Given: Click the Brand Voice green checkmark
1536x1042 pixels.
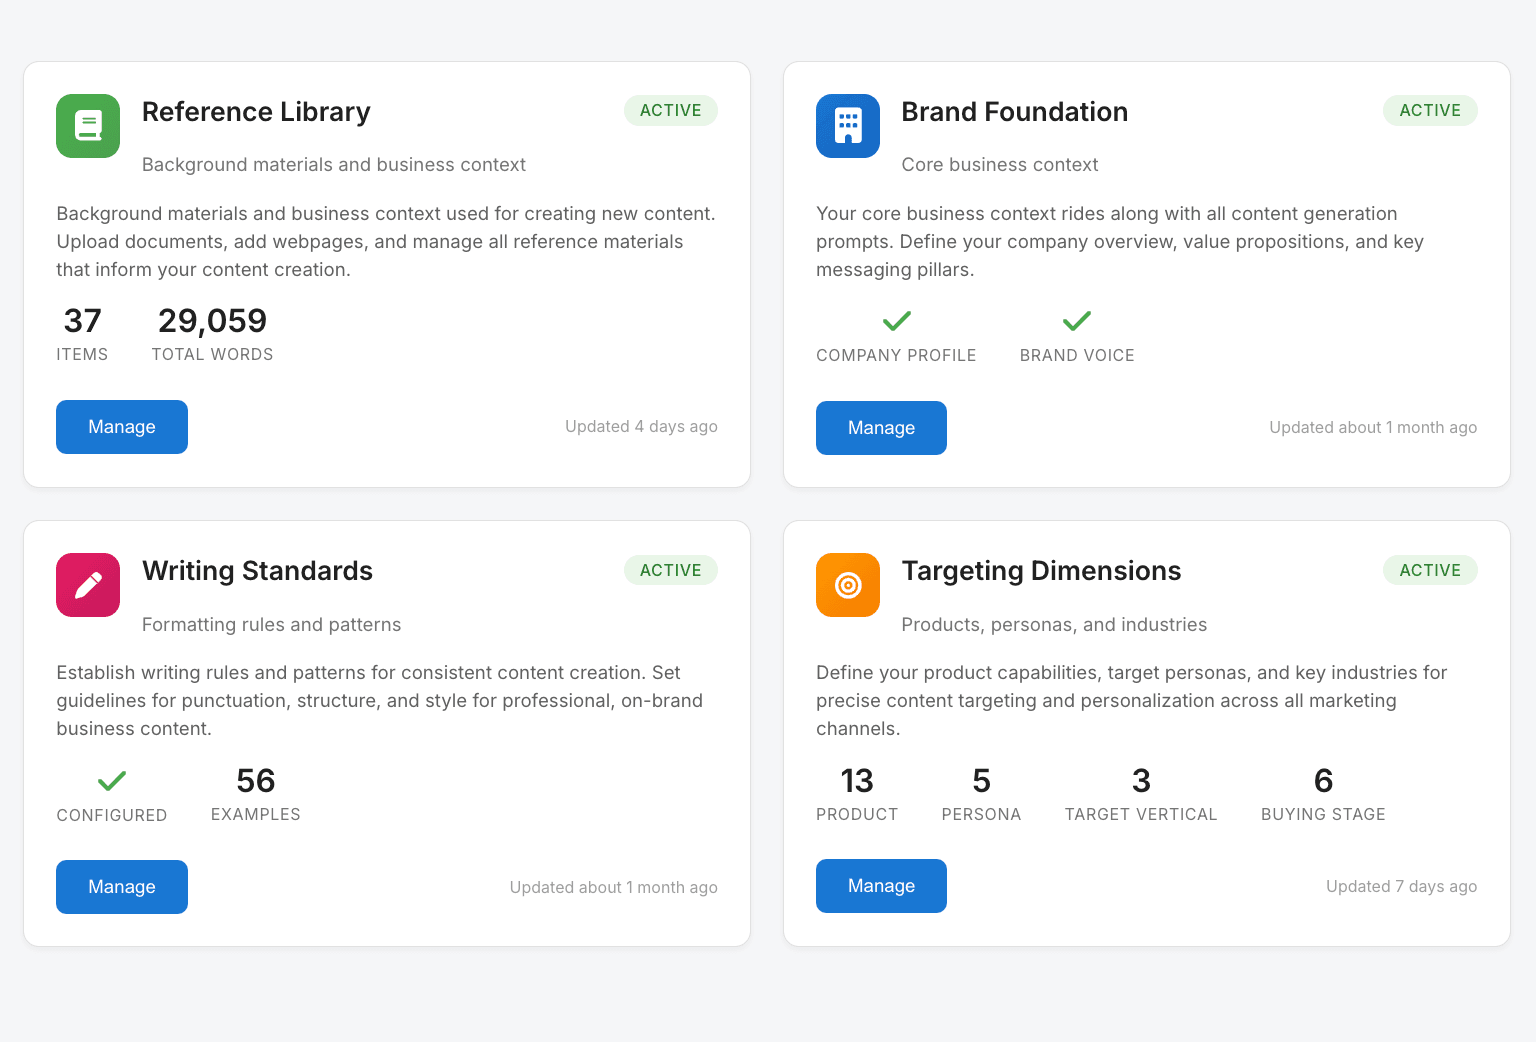Looking at the screenshot, I should 1077,321.
